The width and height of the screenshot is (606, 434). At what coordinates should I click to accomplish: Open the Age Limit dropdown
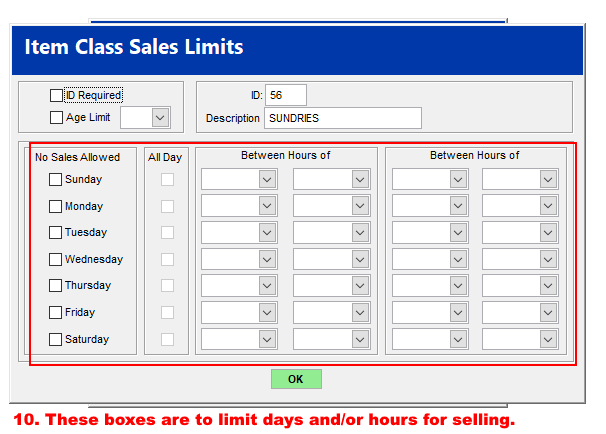(160, 118)
